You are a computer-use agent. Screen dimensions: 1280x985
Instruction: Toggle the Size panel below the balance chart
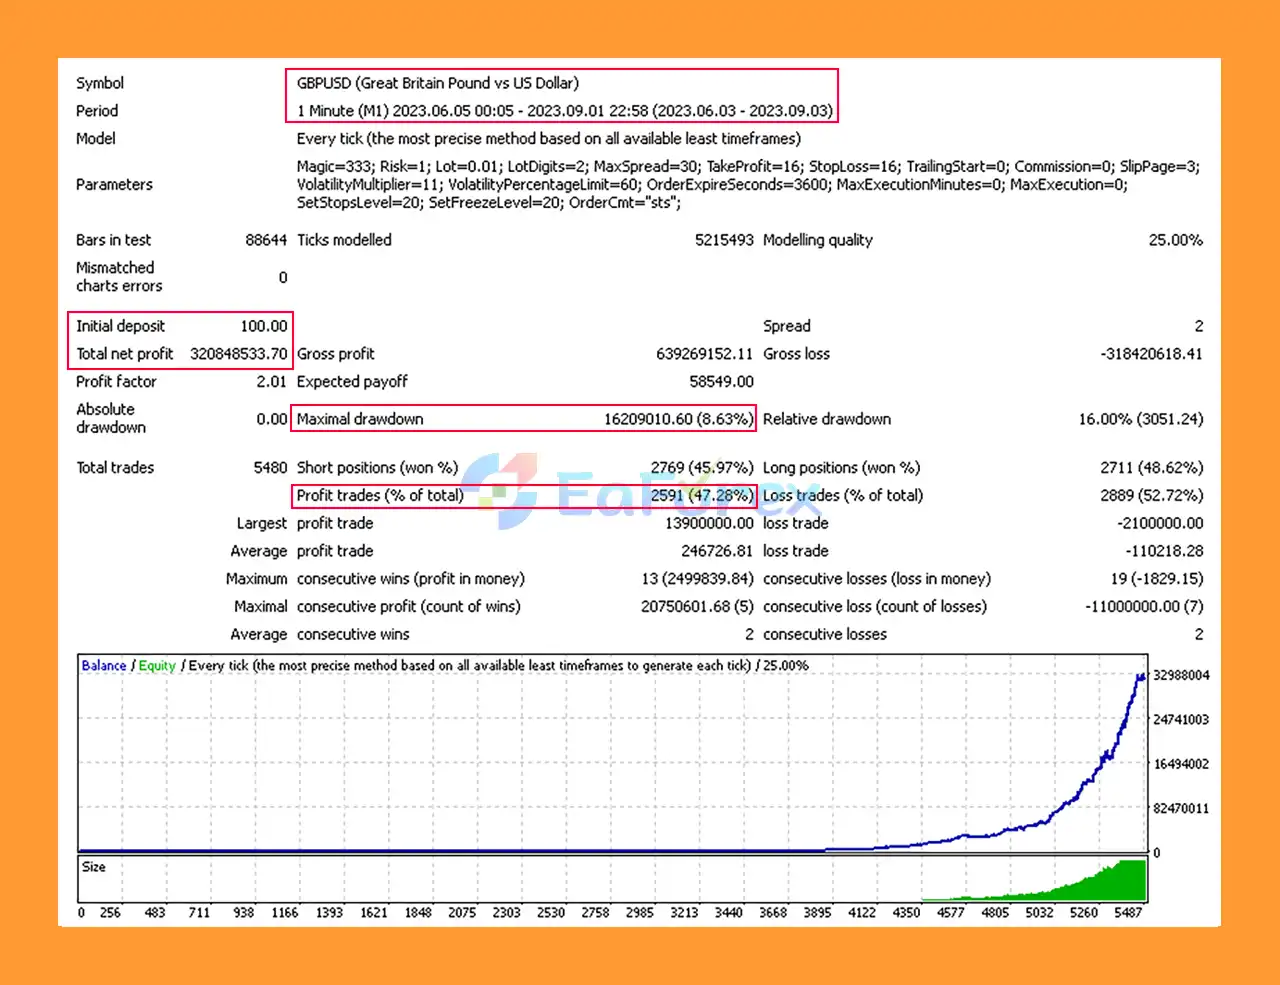tap(93, 867)
